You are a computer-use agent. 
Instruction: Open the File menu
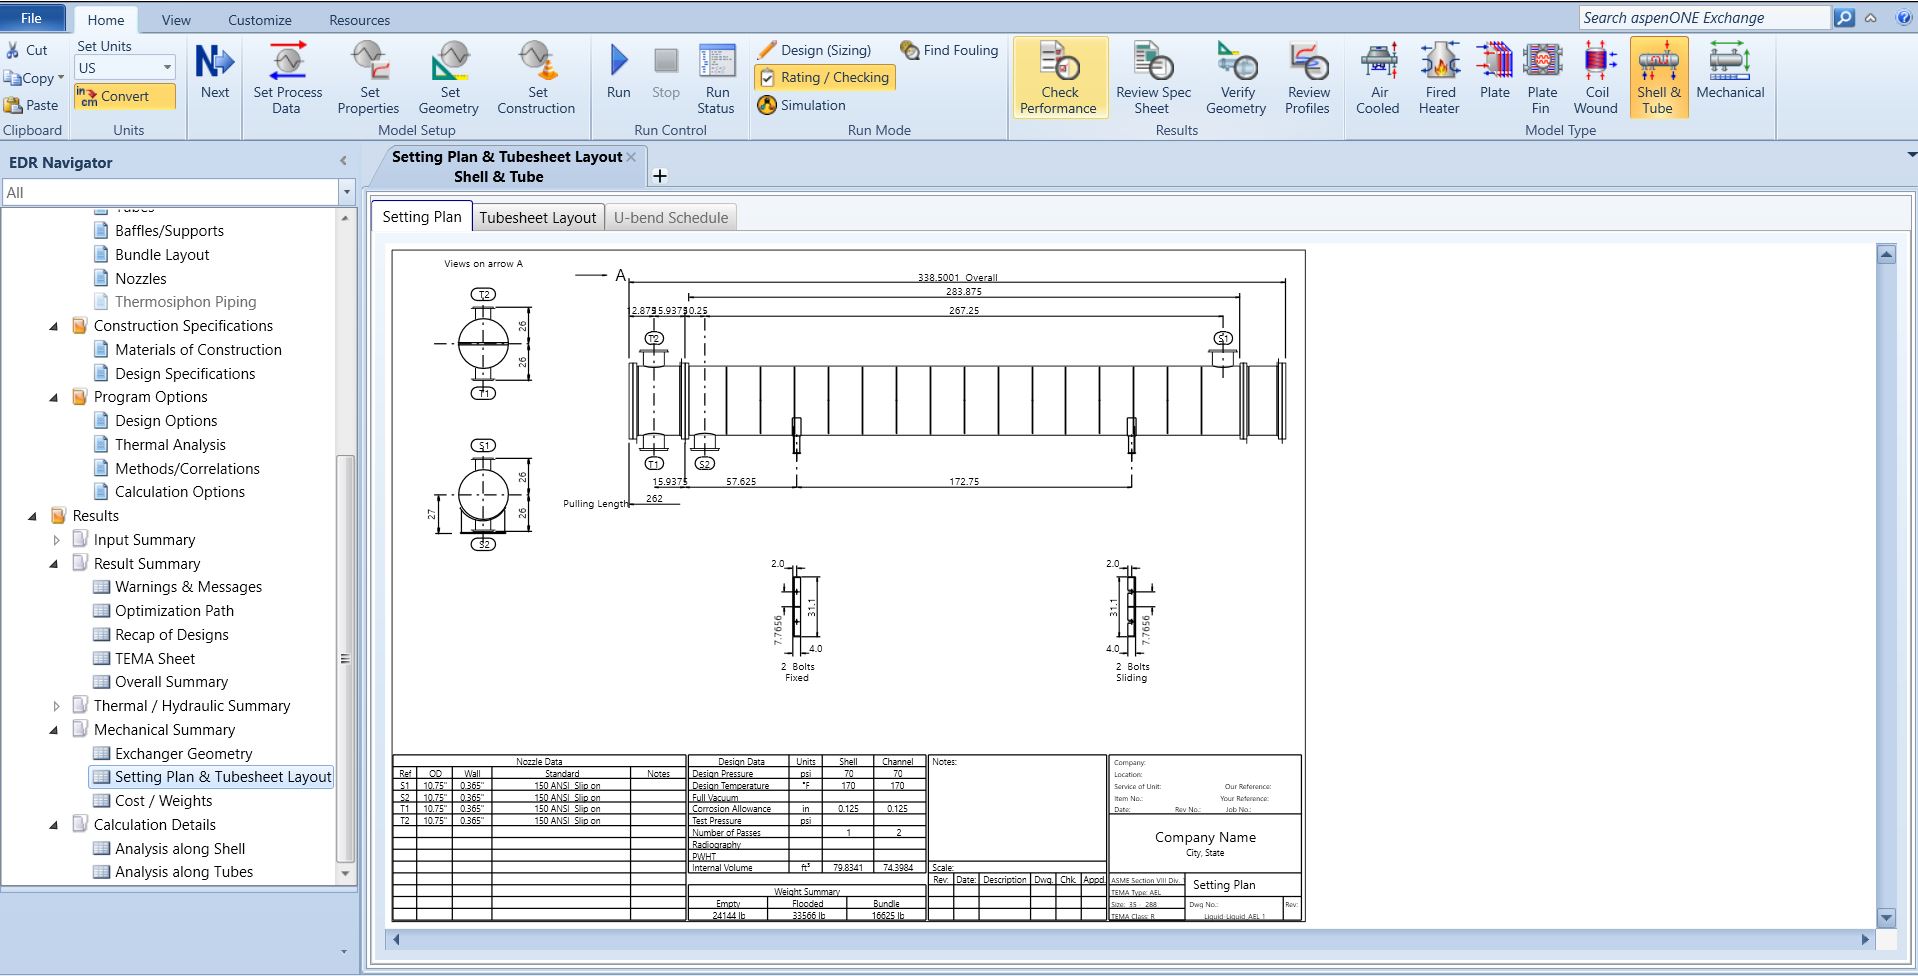click(x=32, y=18)
